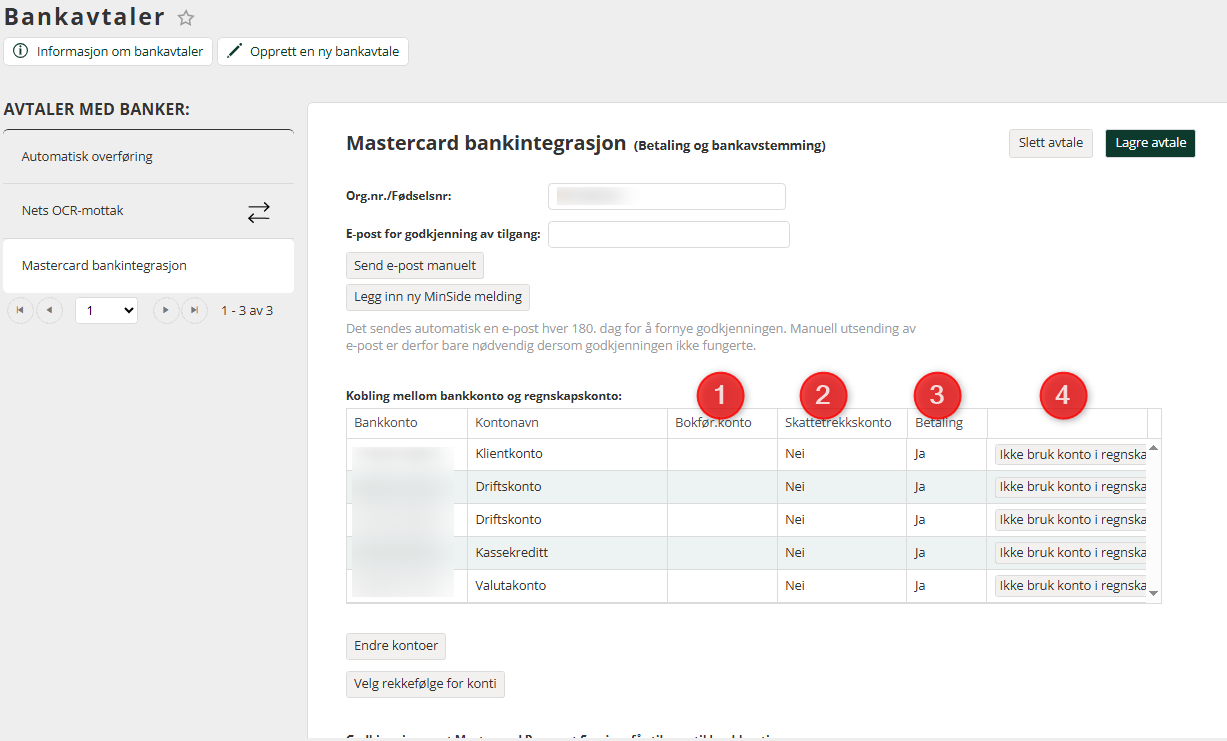
Task: Click the transfer arrows icon beside Nets OCR-mottak
Action: tap(259, 212)
